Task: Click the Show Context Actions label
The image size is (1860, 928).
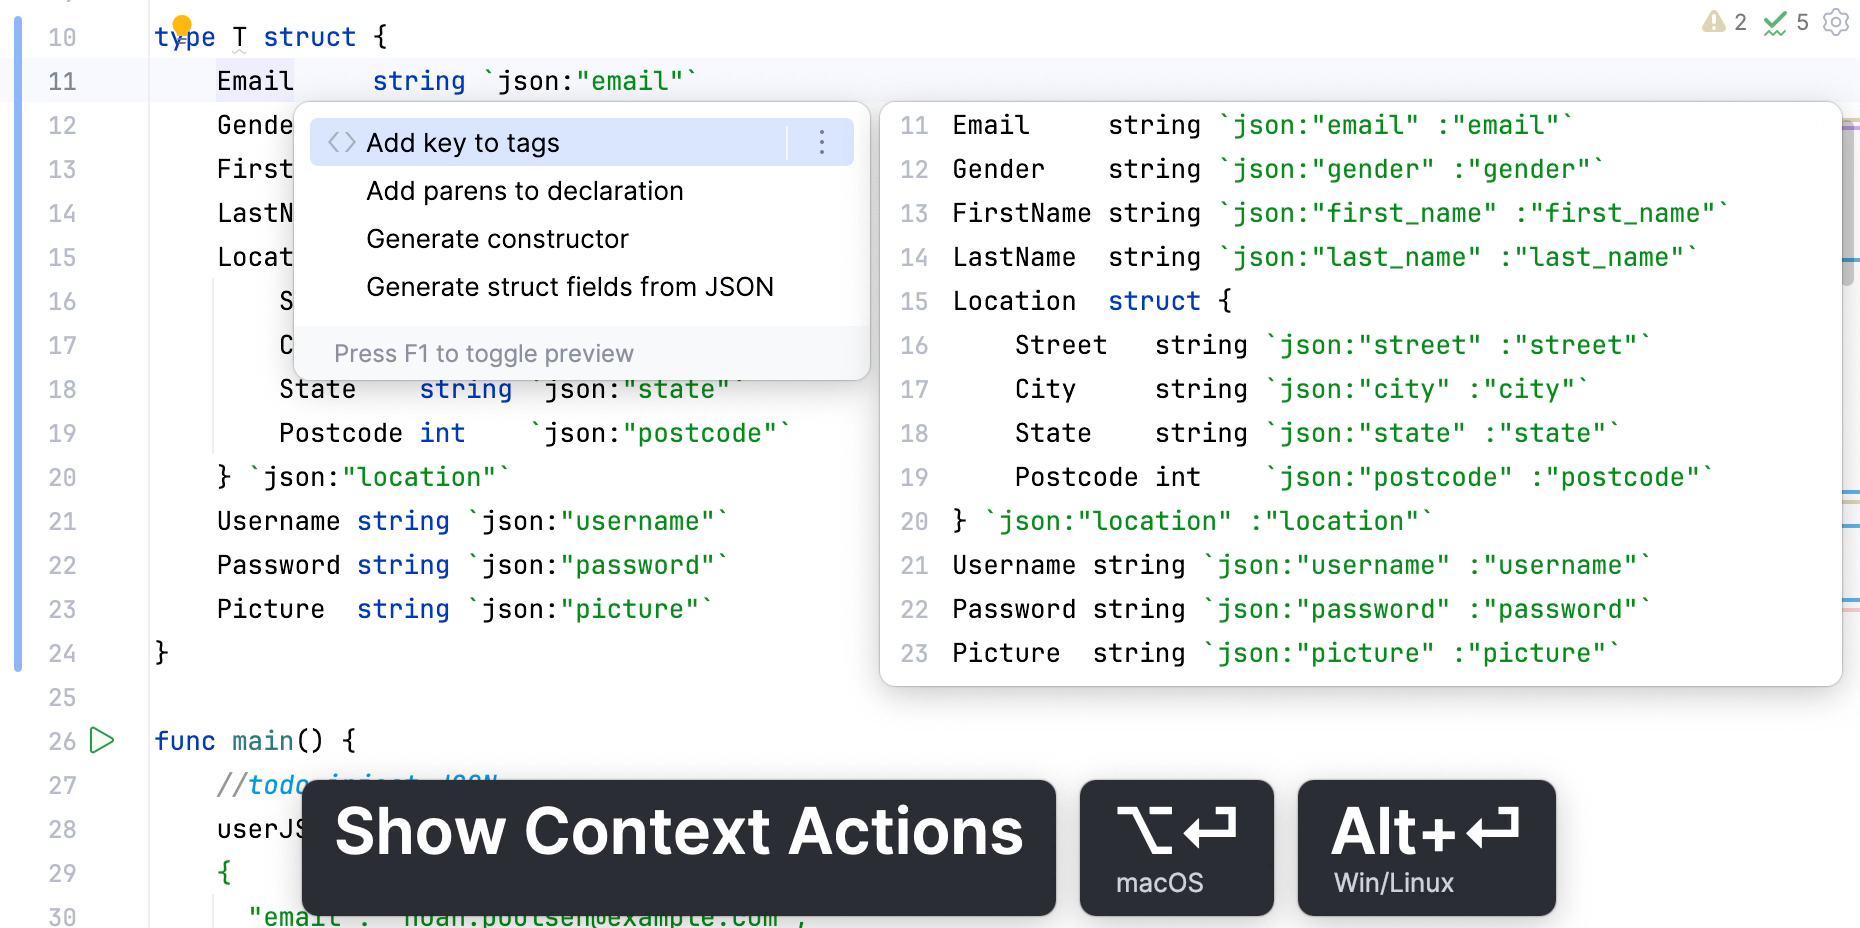Action: [679, 831]
